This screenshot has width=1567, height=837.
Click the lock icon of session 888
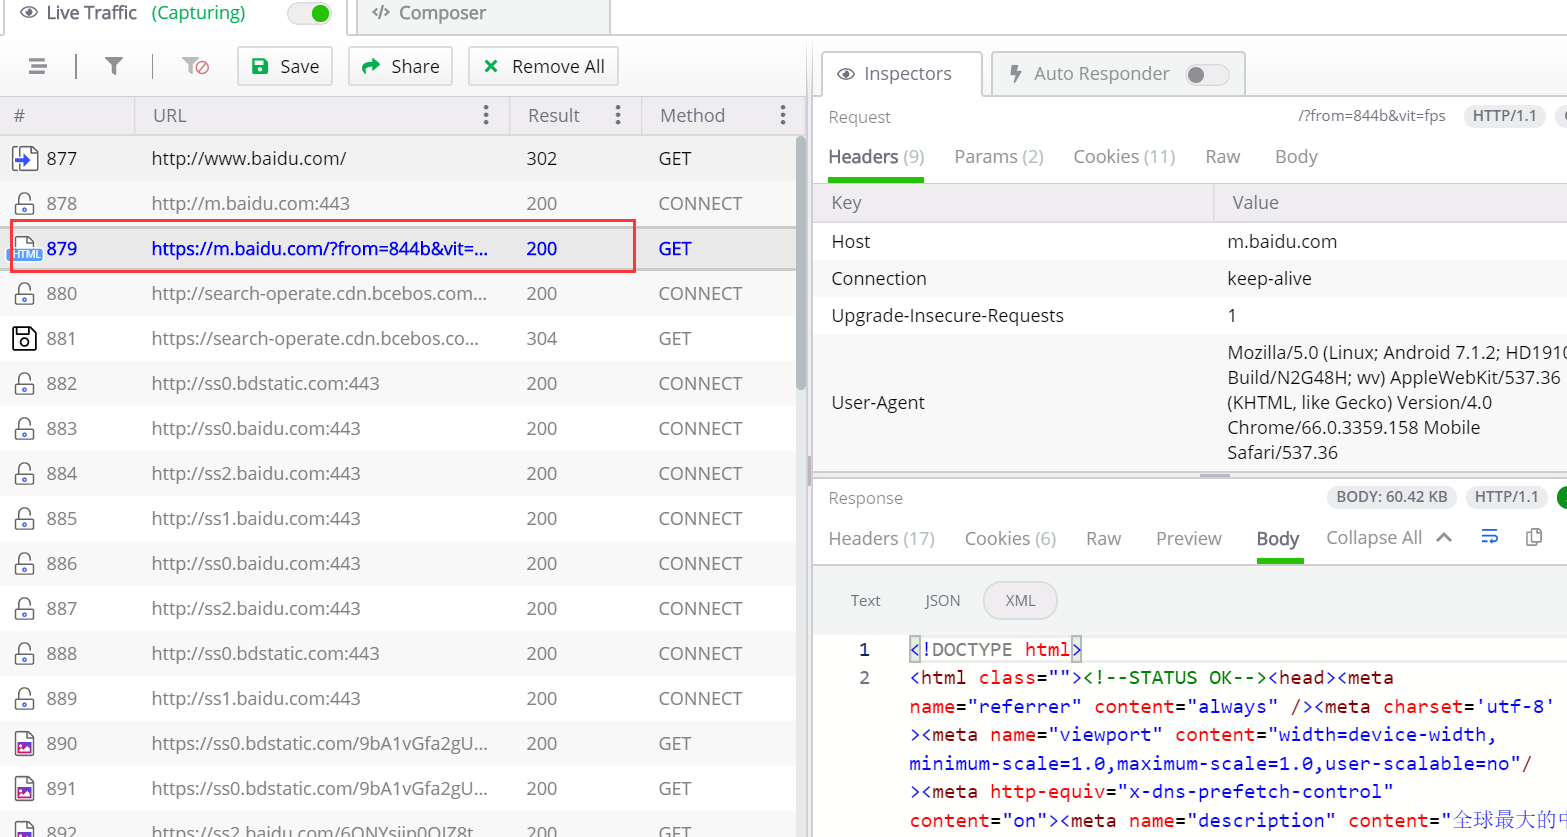(x=25, y=653)
